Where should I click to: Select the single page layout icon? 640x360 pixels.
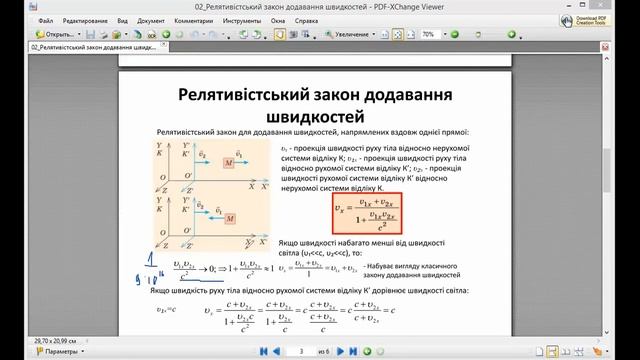click(540, 351)
